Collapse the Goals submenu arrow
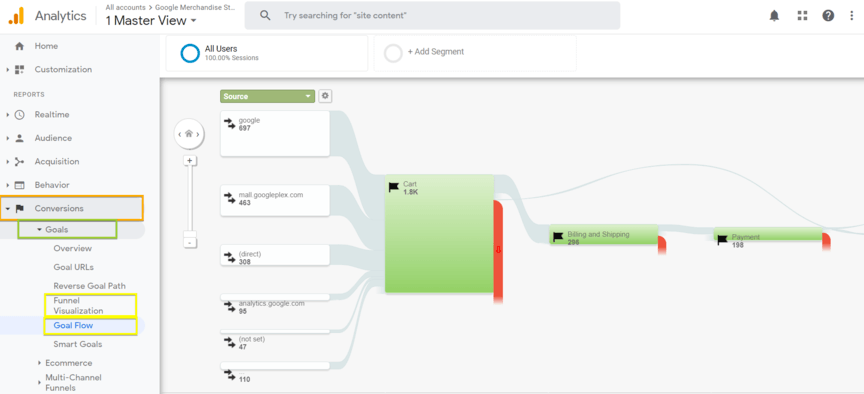The image size is (864, 394). click(x=40, y=229)
